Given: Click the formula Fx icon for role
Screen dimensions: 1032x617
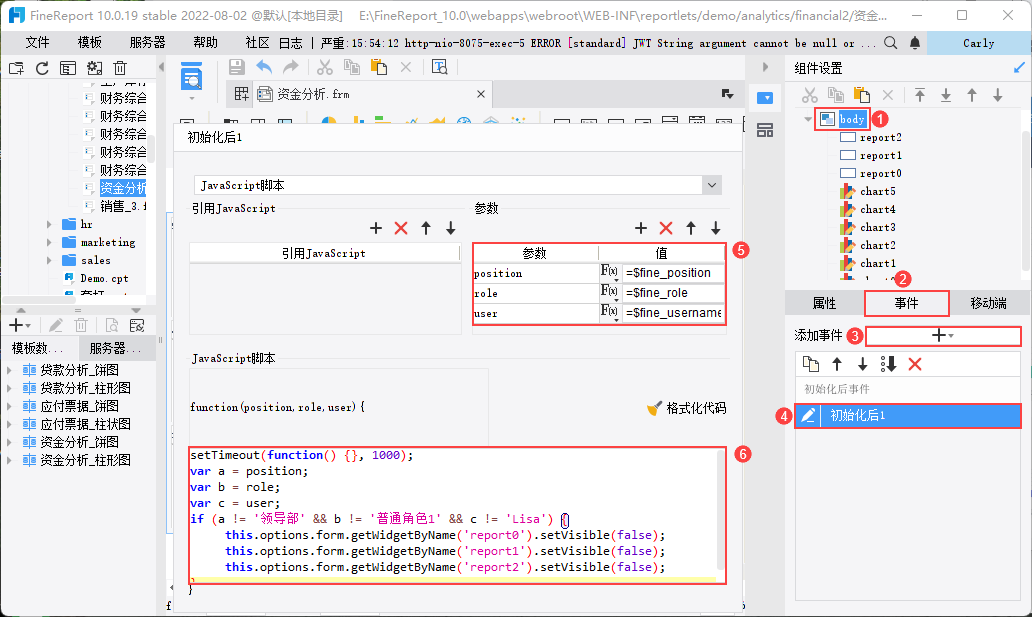Looking at the screenshot, I should tap(609, 292).
